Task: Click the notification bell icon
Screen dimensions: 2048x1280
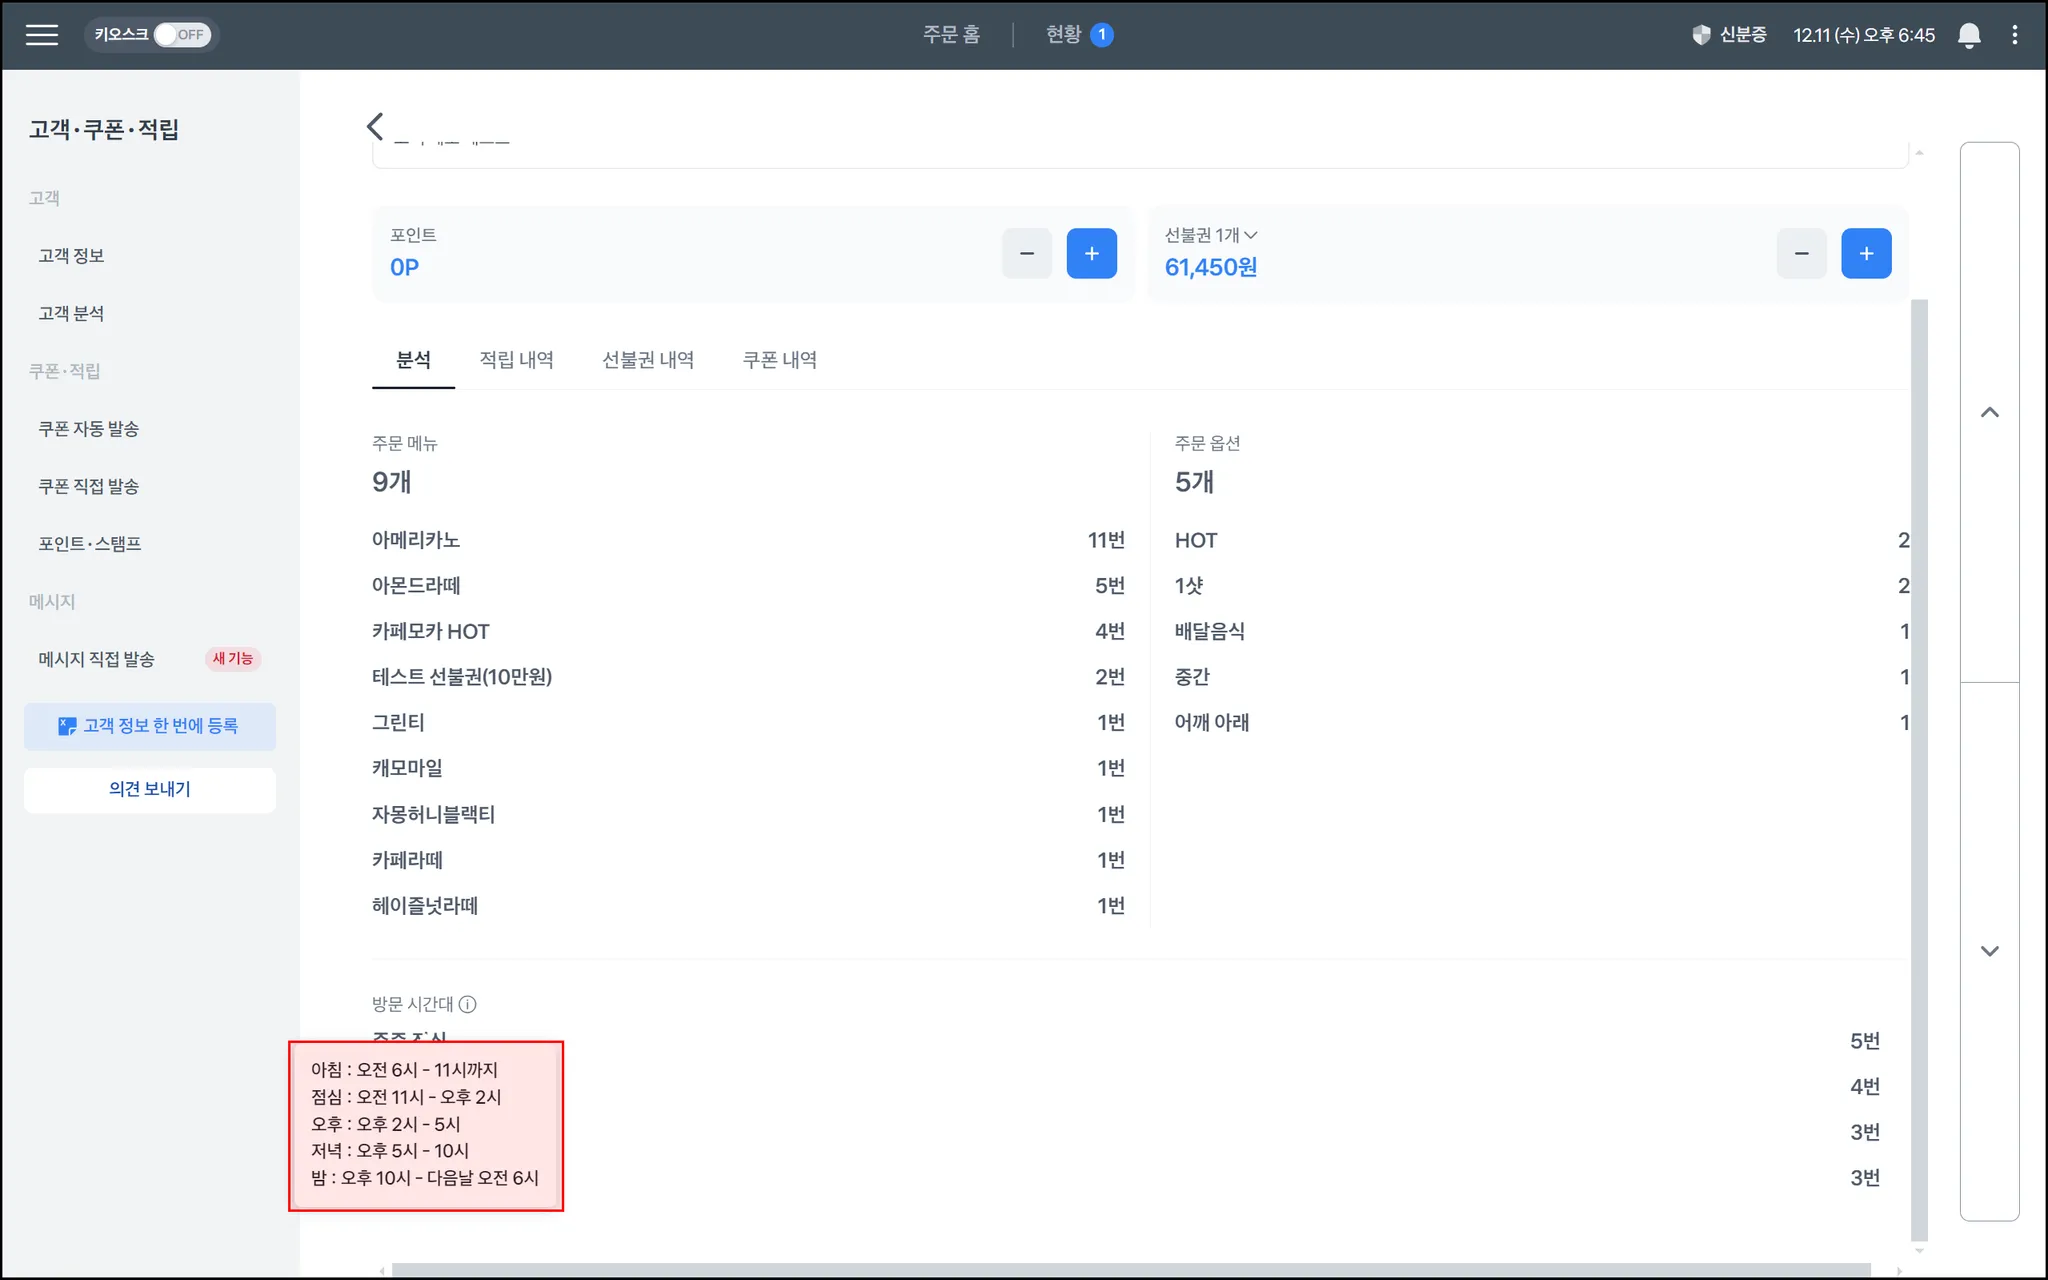Action: tap(1968, 35)
